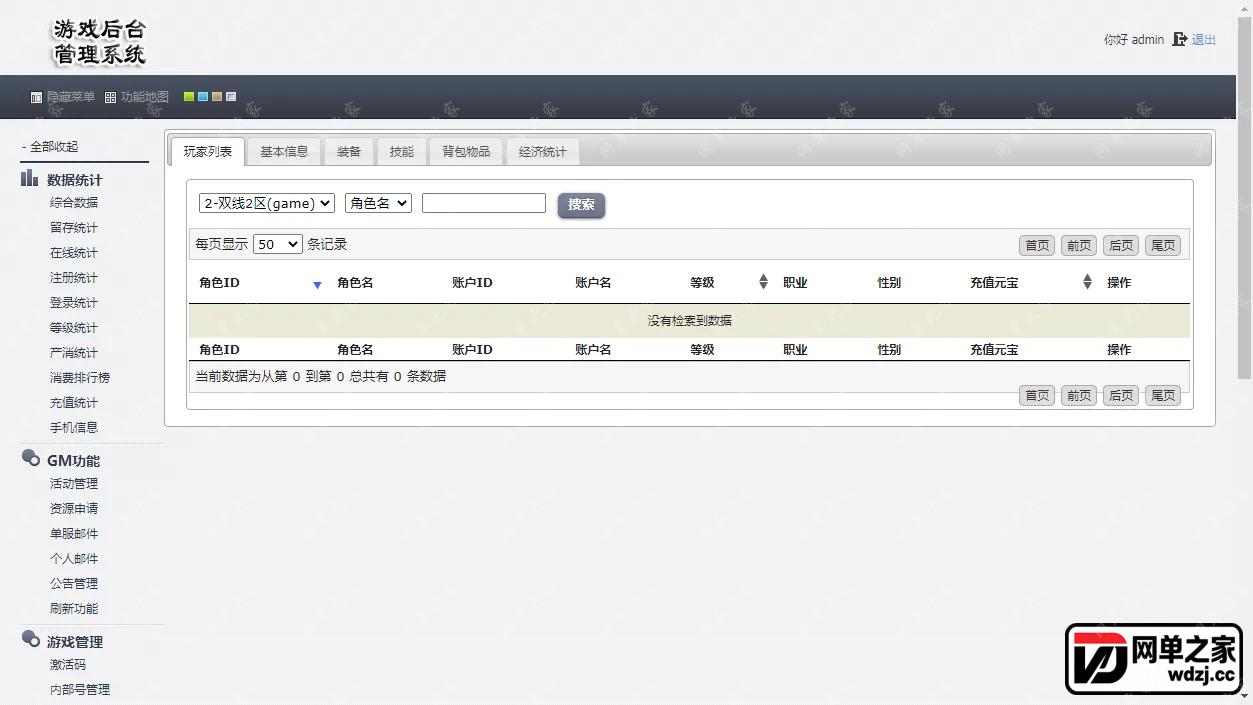
Task: Sort by 等级 column arrows
Action: click(x=763, y=282)
